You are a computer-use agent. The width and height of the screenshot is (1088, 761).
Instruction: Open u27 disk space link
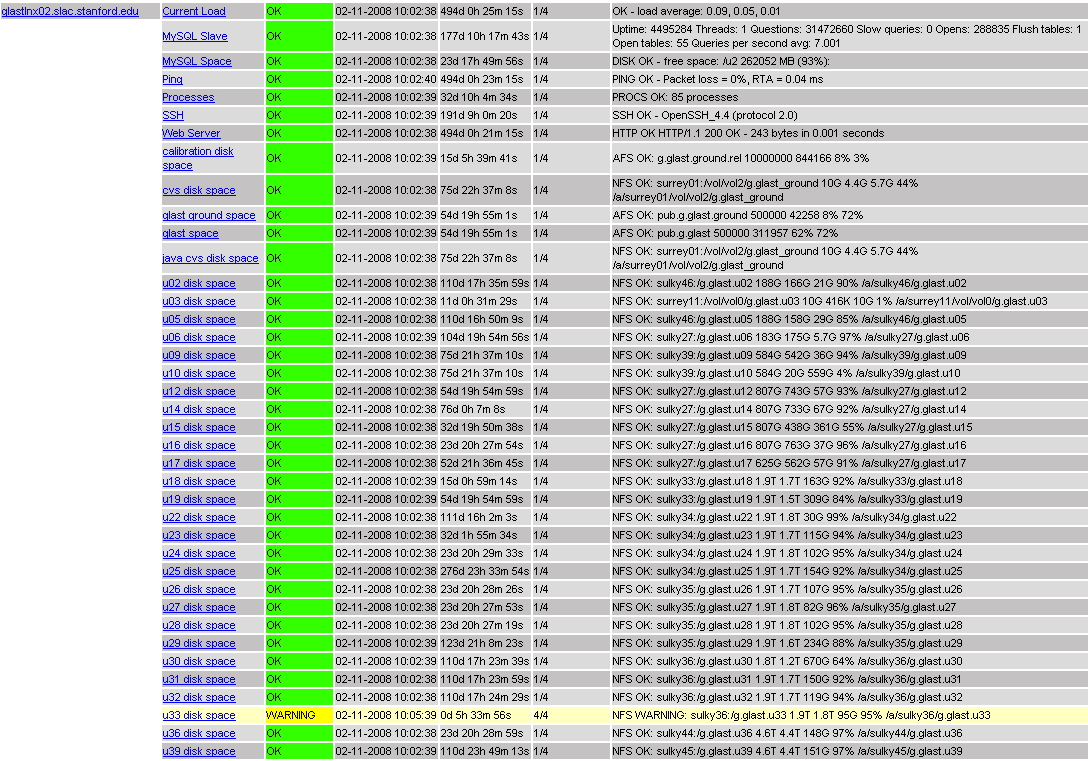coord(199,608)
